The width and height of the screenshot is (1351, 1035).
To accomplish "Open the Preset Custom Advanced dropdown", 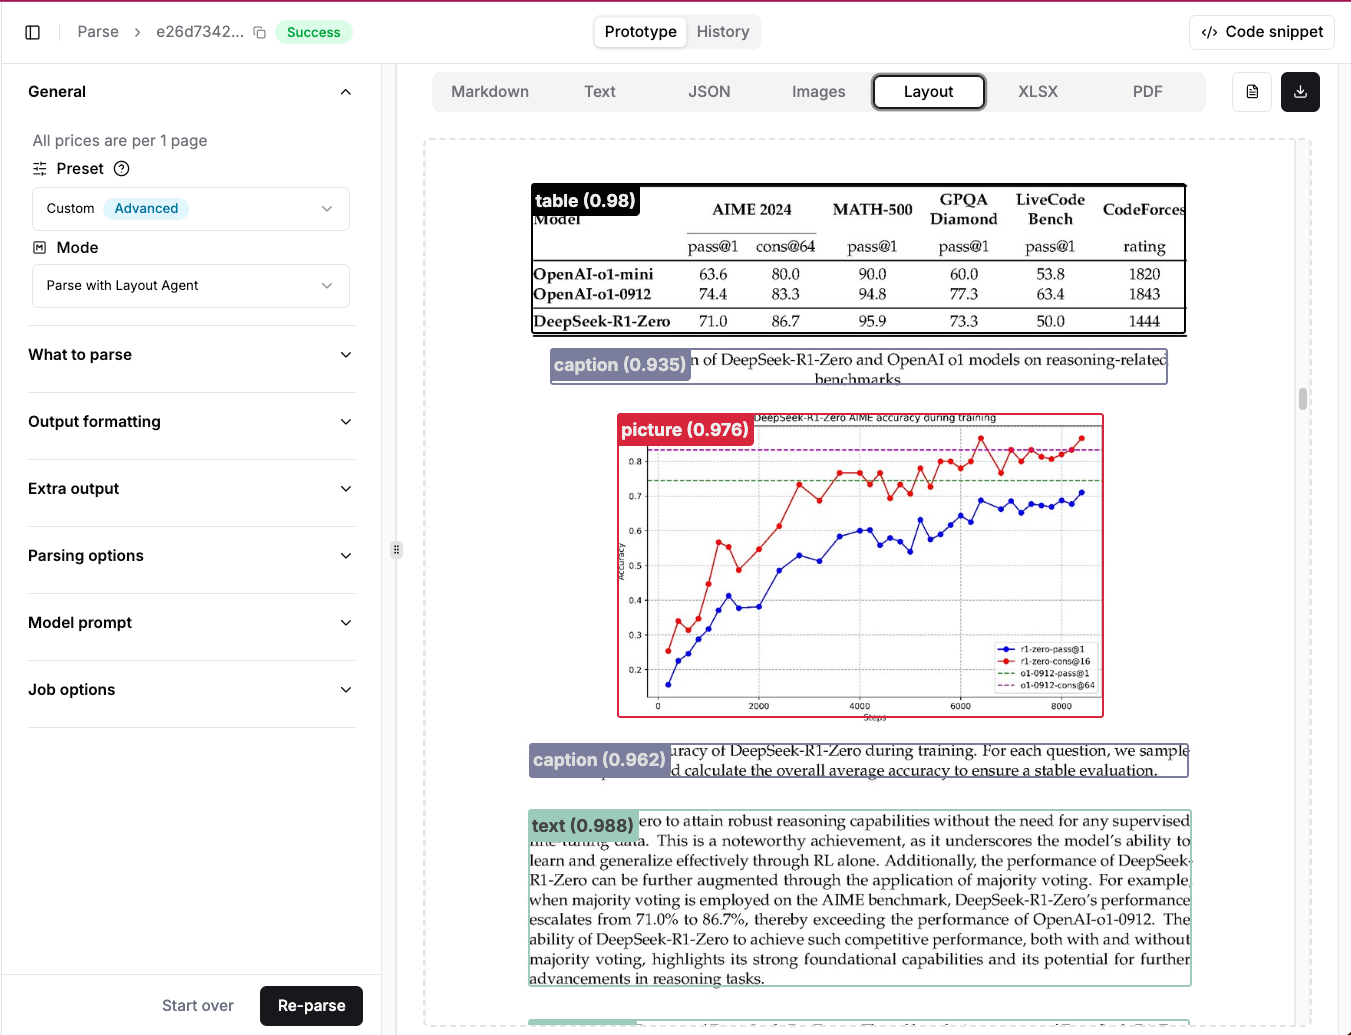I will point(191,209).
